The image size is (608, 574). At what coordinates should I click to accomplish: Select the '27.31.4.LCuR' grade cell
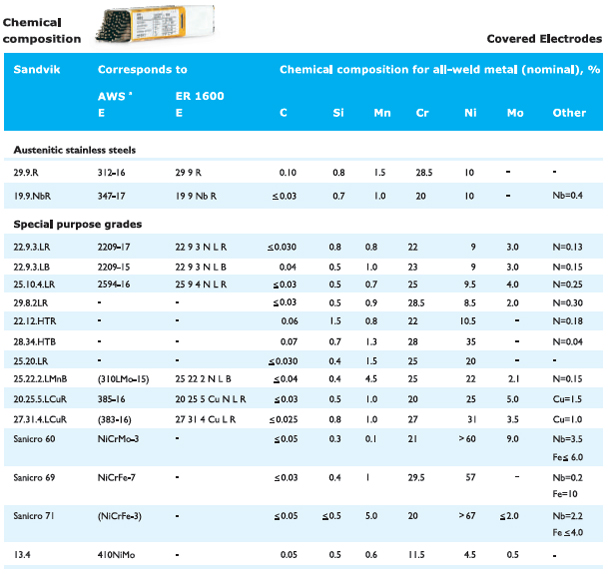pos(40,419)
